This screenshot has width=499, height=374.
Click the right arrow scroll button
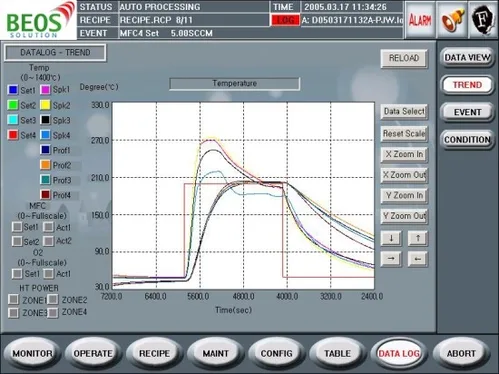pos(391,259)
